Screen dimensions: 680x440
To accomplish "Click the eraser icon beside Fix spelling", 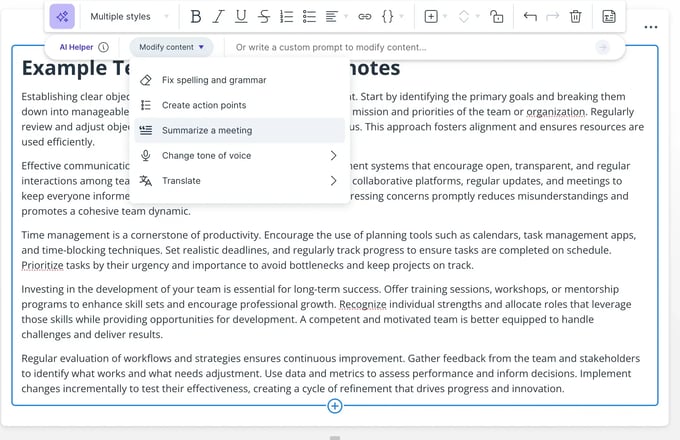I will tap(146, 80).
